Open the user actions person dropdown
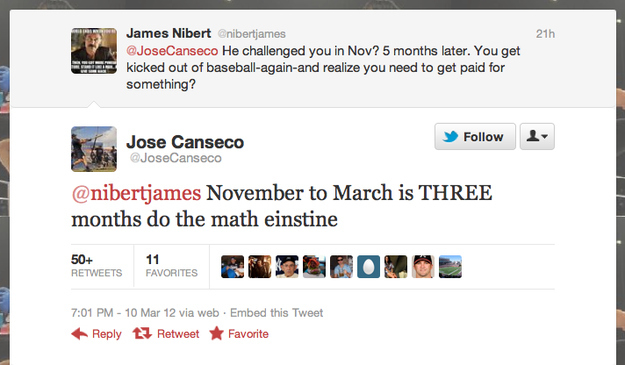Screen dimensions: 625x365 click(x=537, y=136)
